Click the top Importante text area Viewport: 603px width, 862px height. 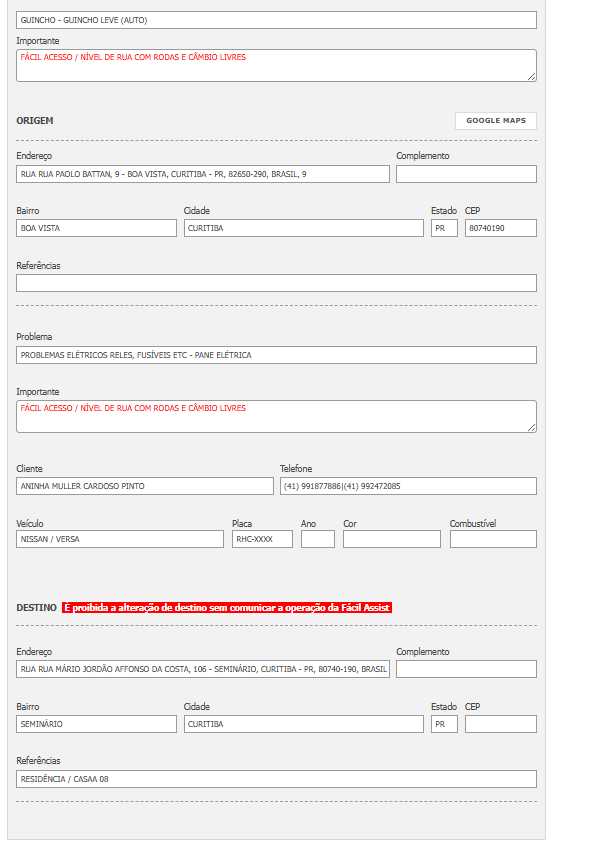pos(276,65)
